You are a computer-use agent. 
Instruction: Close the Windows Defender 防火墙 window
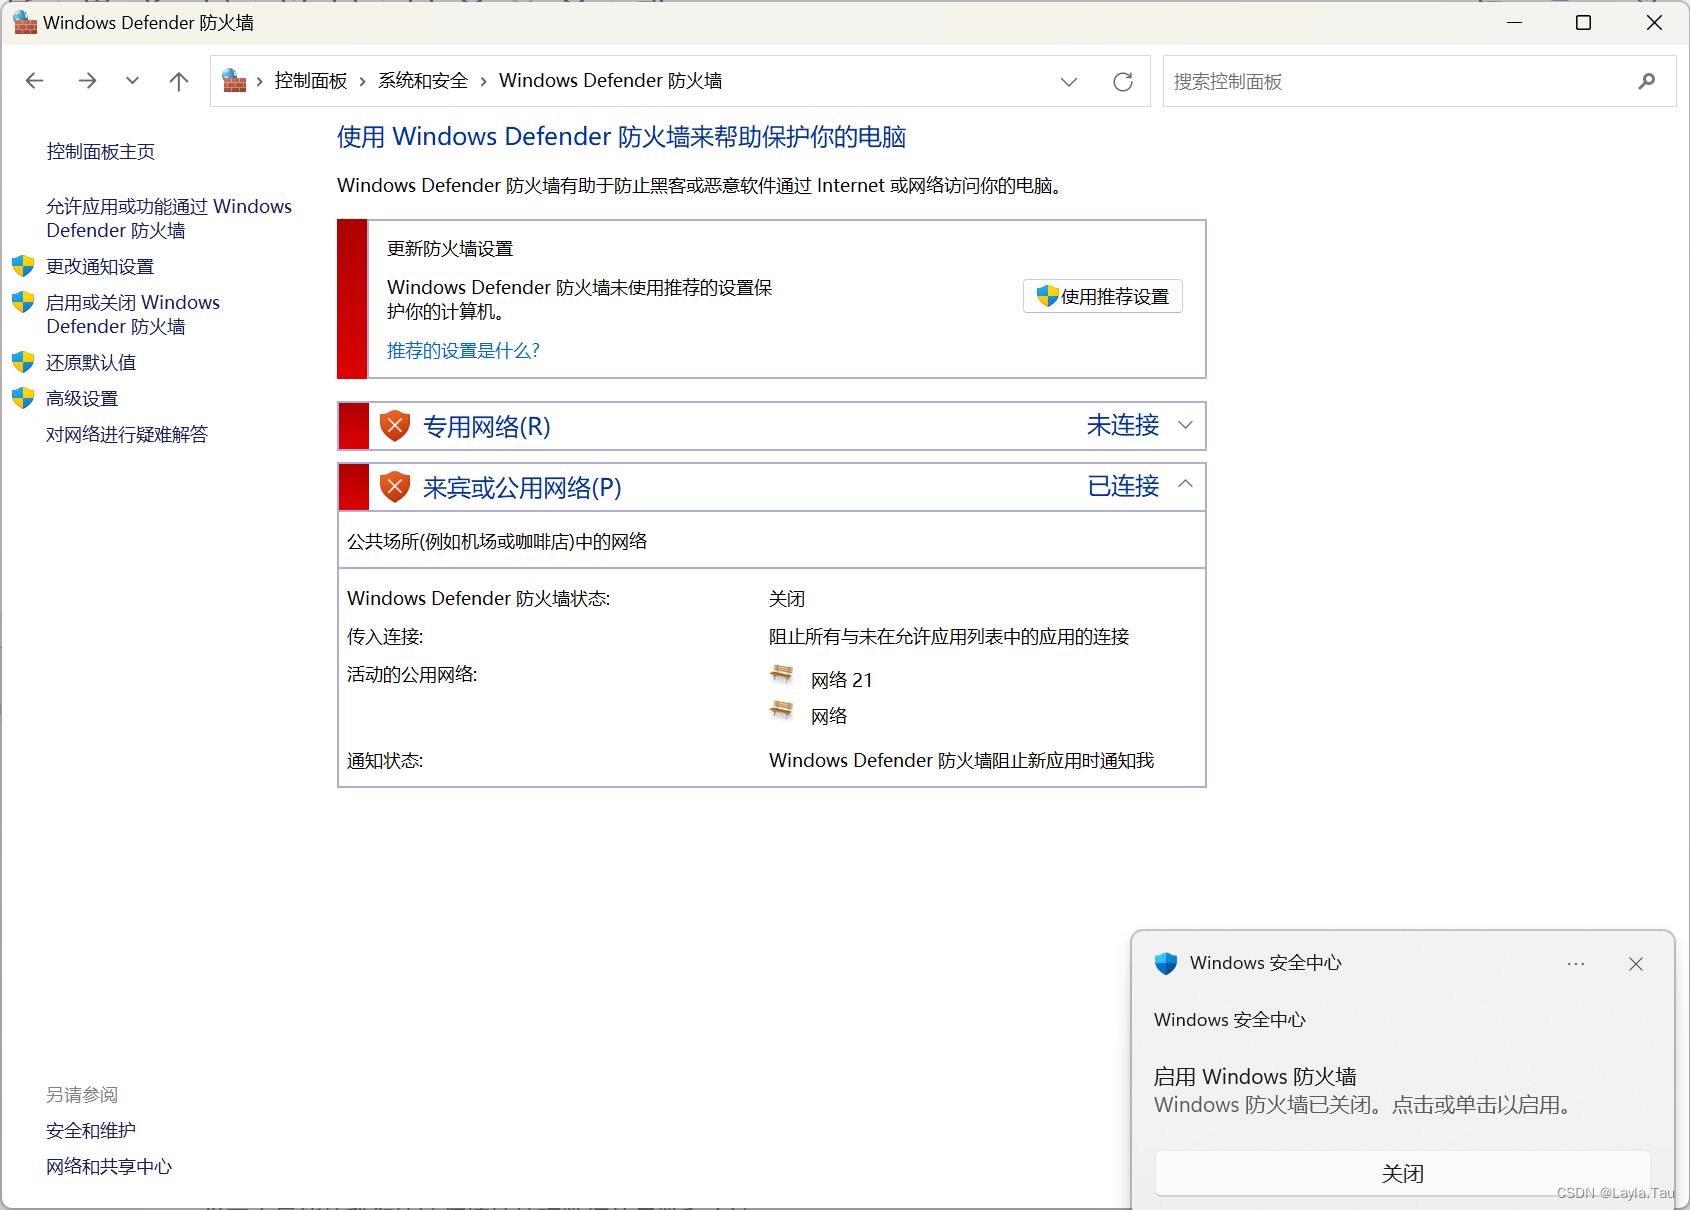click(1654, 22)
